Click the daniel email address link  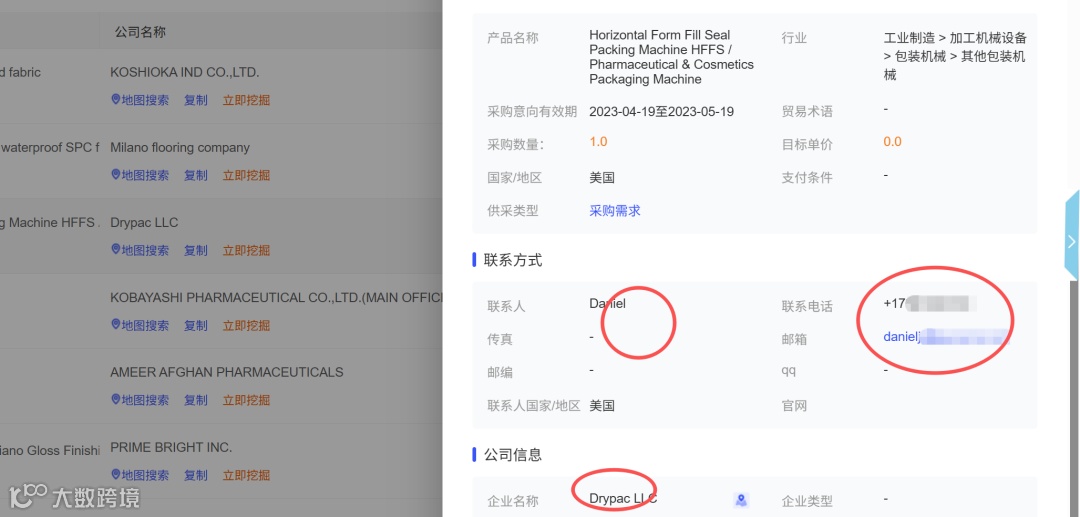[x=946, y=337]
